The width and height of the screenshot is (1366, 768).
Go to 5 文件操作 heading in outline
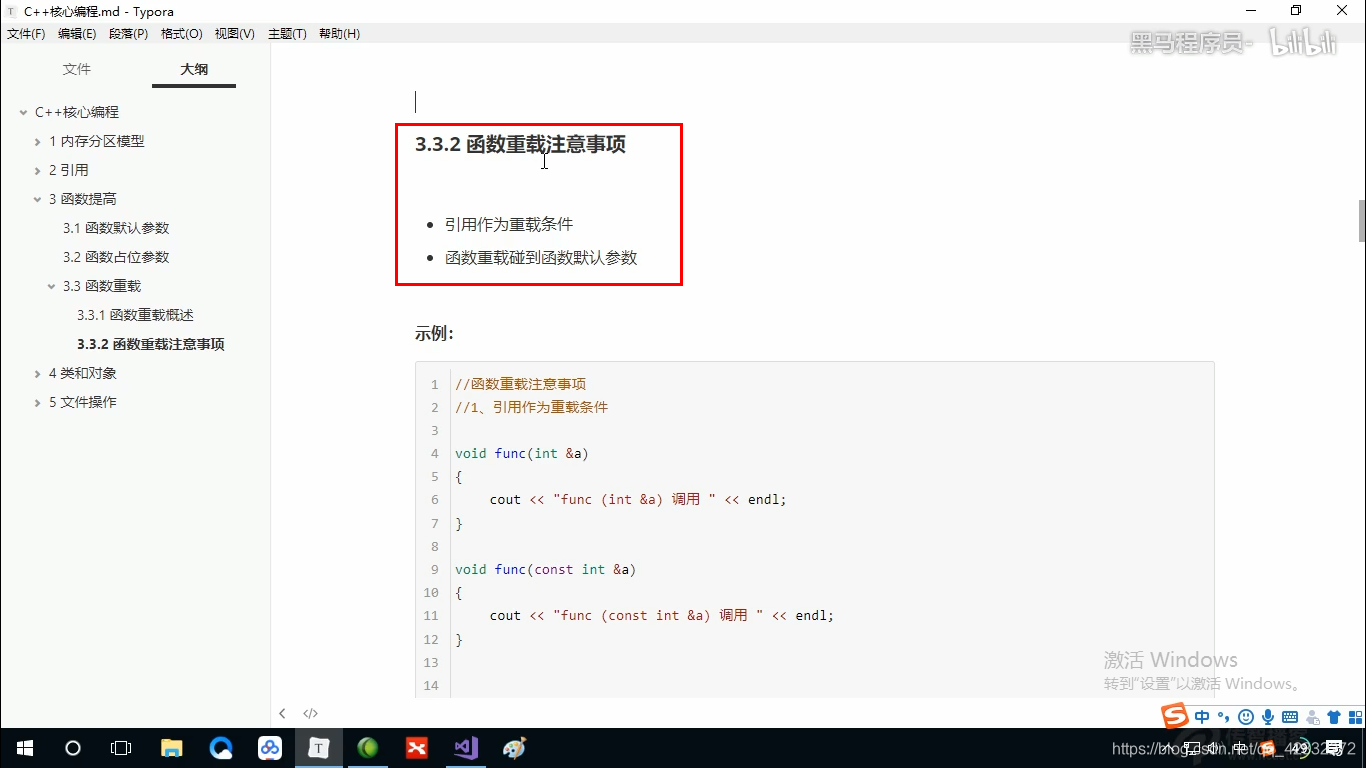coord(83,402)
